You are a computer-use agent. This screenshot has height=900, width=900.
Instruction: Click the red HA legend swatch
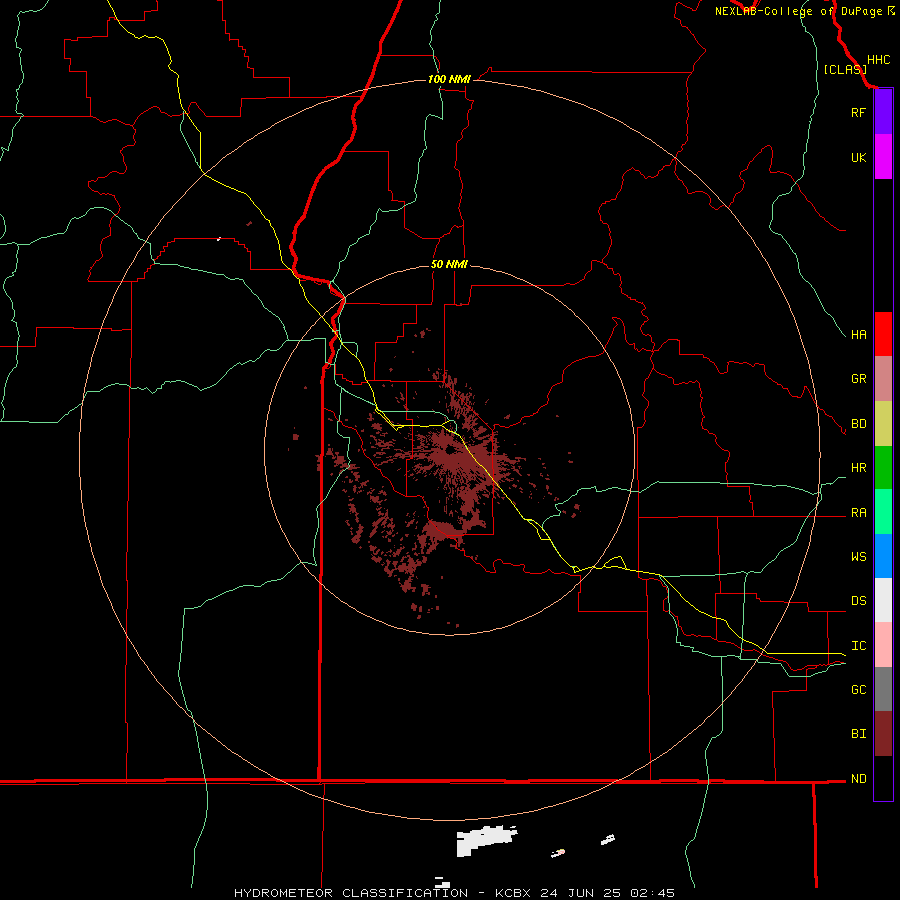point(883,334)
